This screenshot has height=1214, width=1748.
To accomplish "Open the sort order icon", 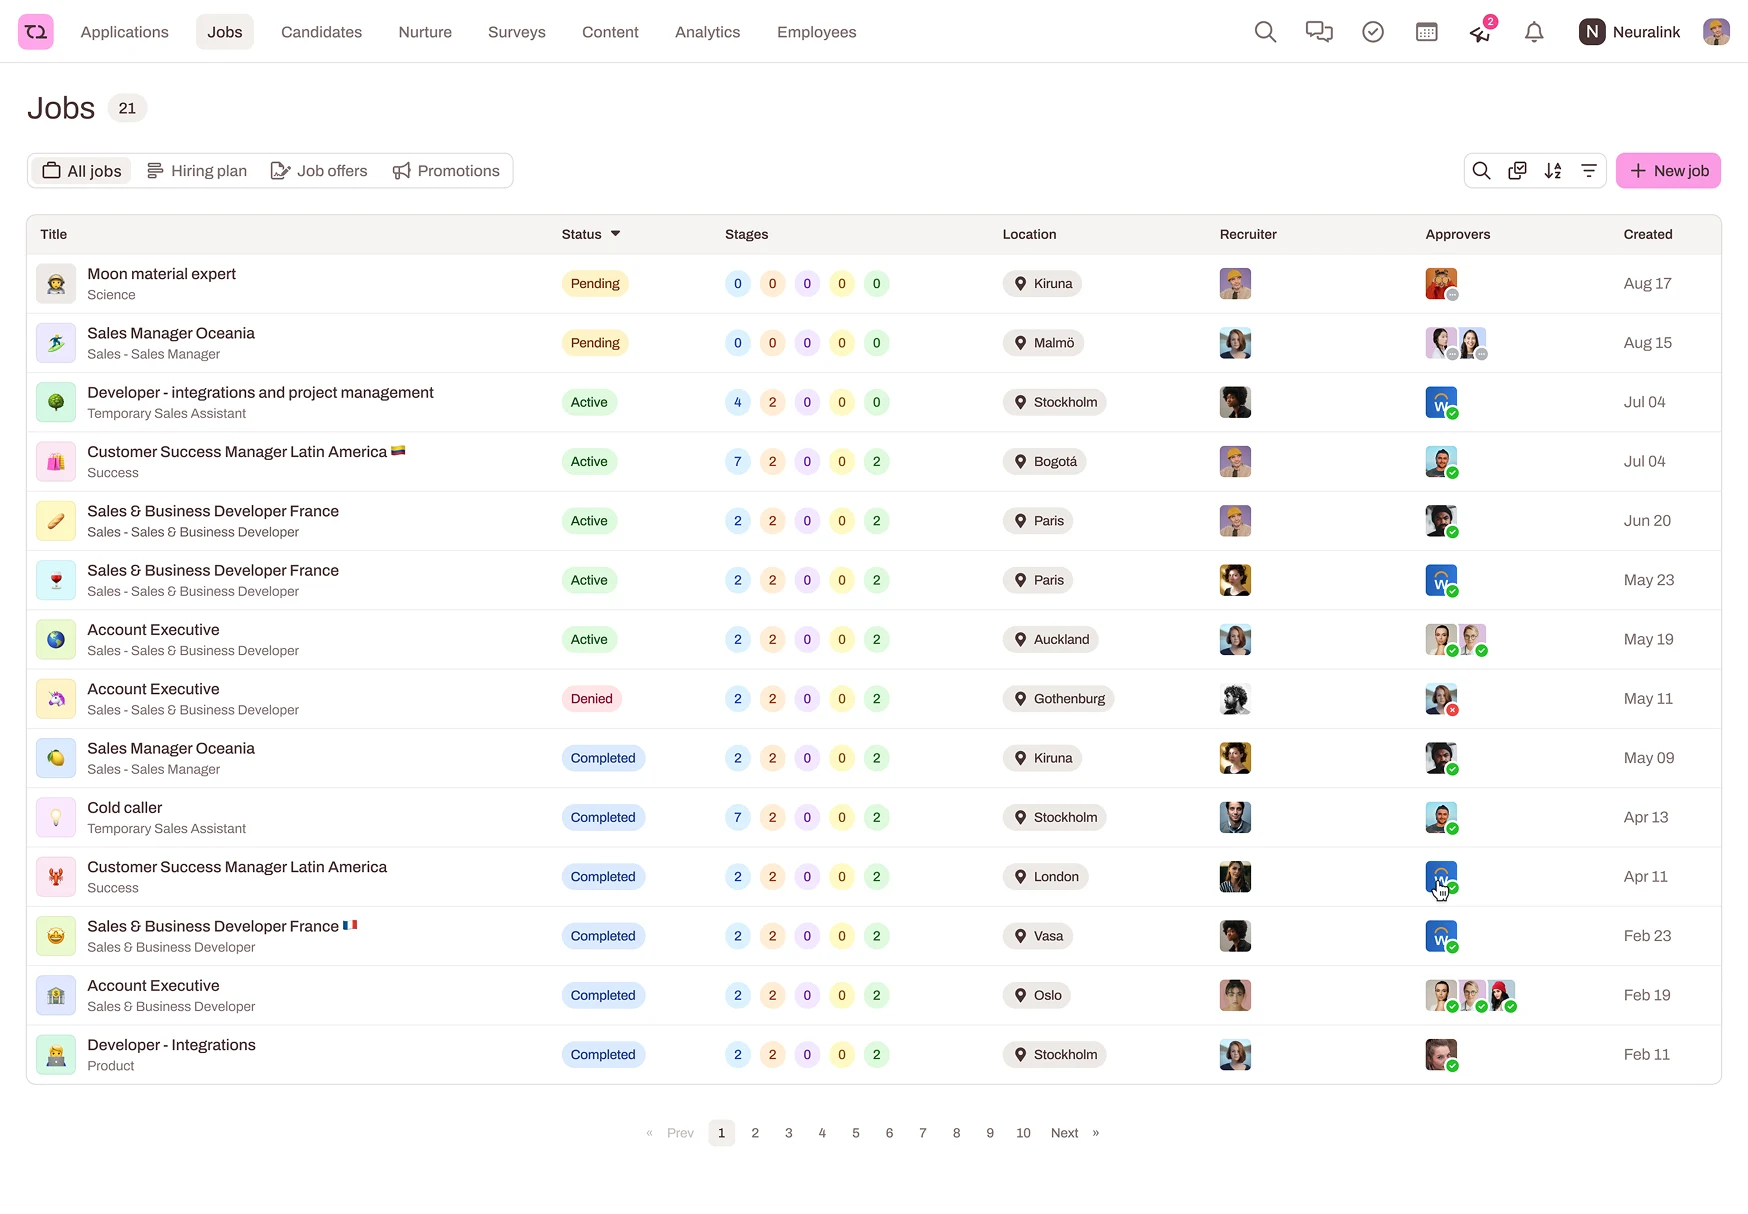I will pyautogui.click(x=1553, y=171).
